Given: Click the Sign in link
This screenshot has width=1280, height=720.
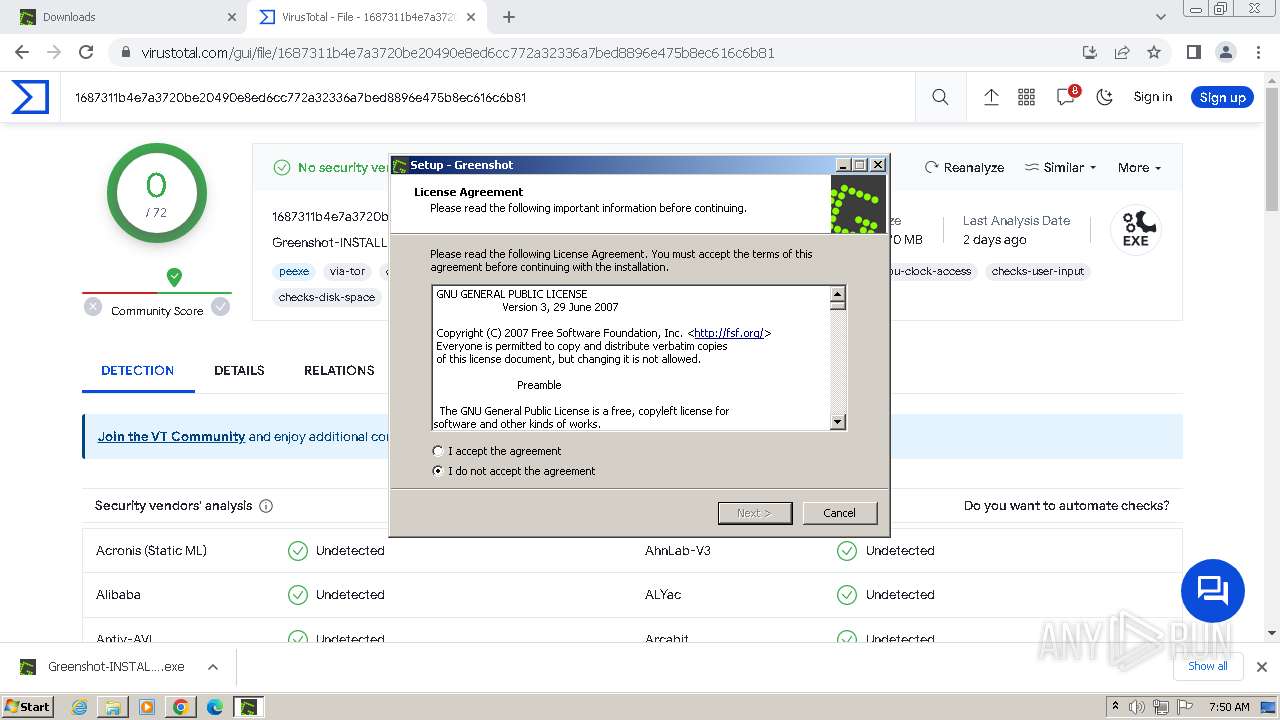Looking at the screenshot, I should pyautogui.click(x=1153, y=97).
